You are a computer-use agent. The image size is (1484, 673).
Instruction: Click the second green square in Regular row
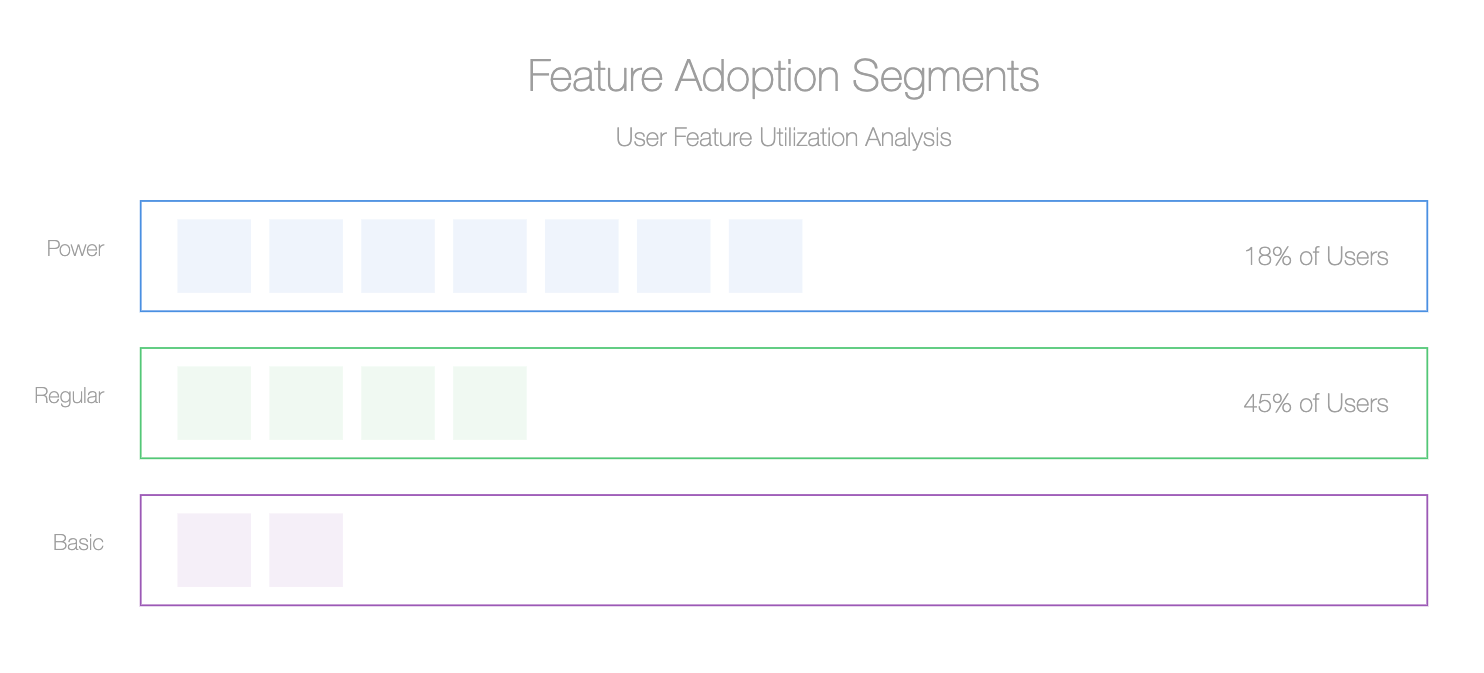(x=306, y=403)
